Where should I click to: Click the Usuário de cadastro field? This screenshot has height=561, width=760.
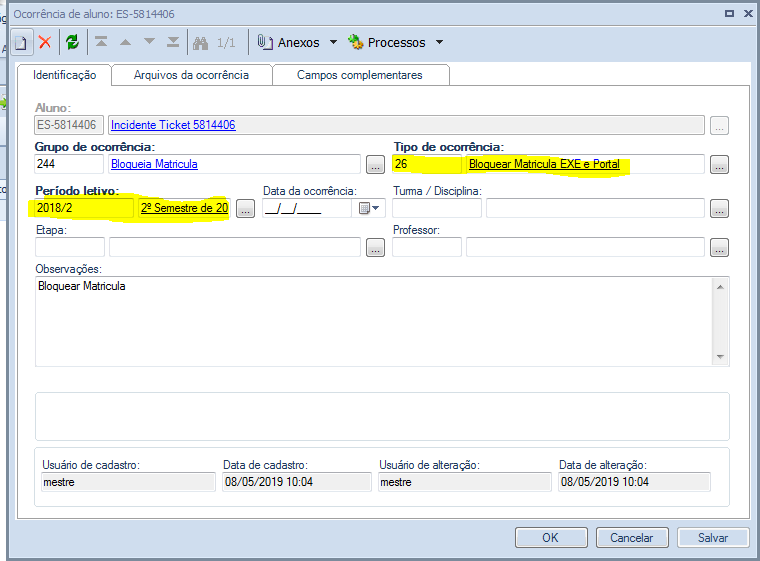[128, 482]
